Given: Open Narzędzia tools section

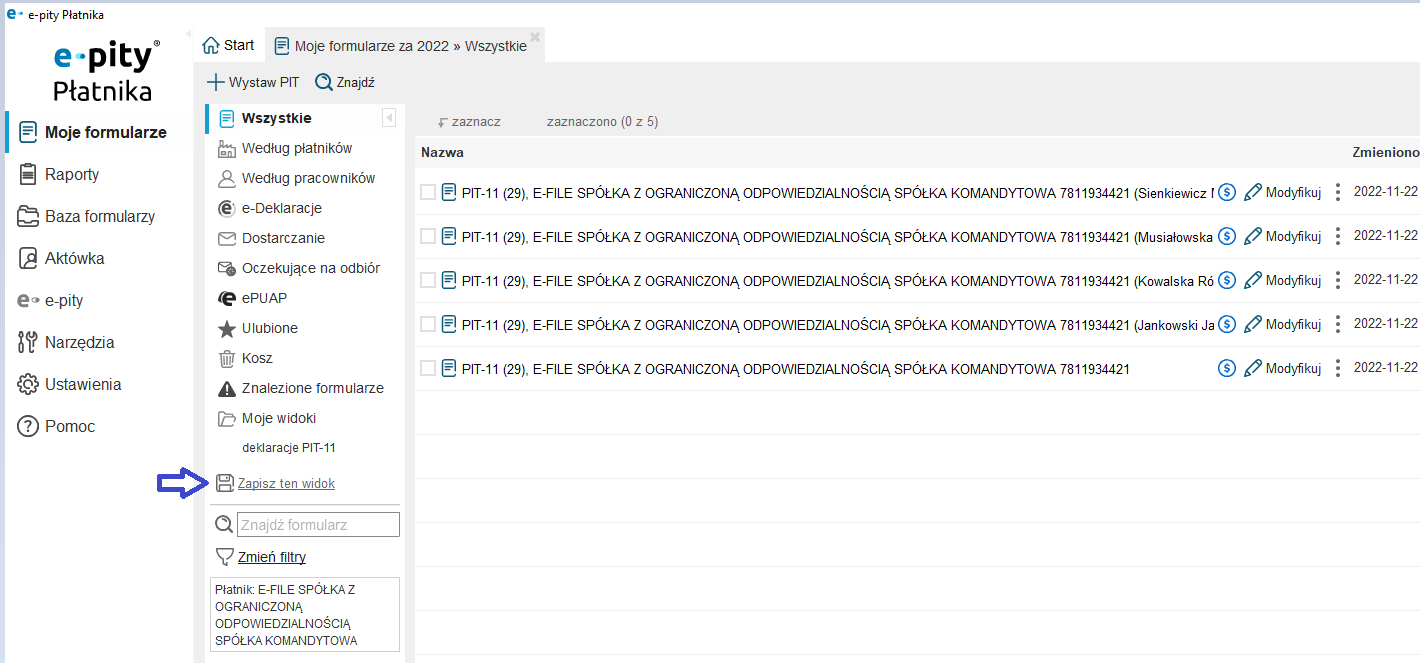Looking at the screenshot, I should pos(66,342).
